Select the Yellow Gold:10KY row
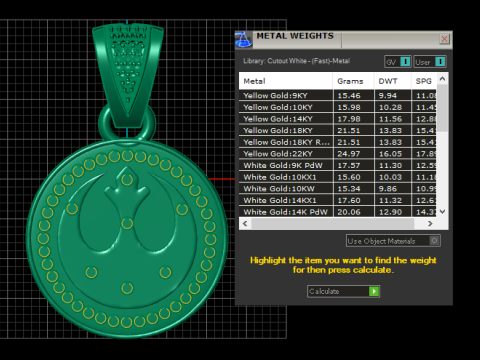480x360 pixels. (x=337, y=107)
